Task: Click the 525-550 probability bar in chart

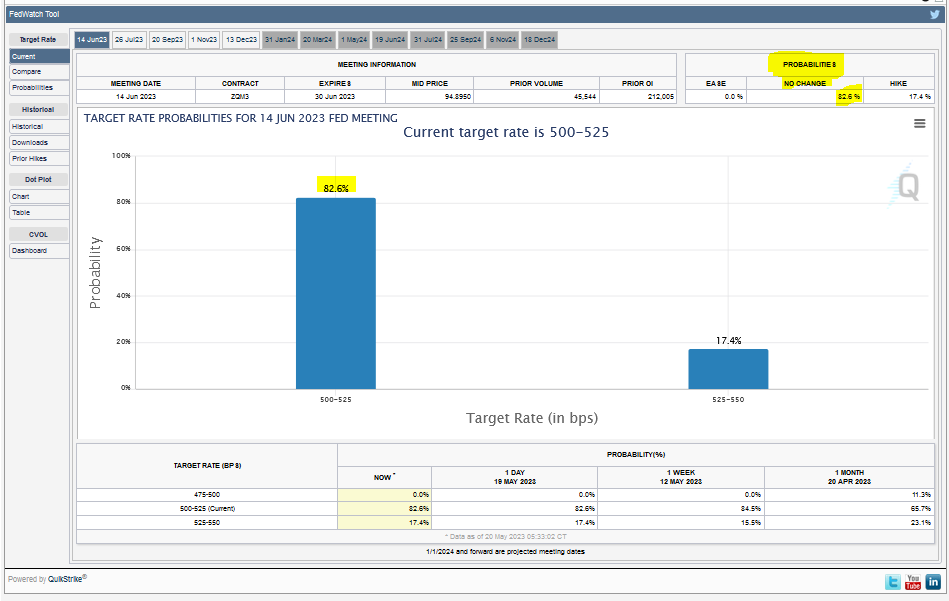Action: tap(728, 369)
